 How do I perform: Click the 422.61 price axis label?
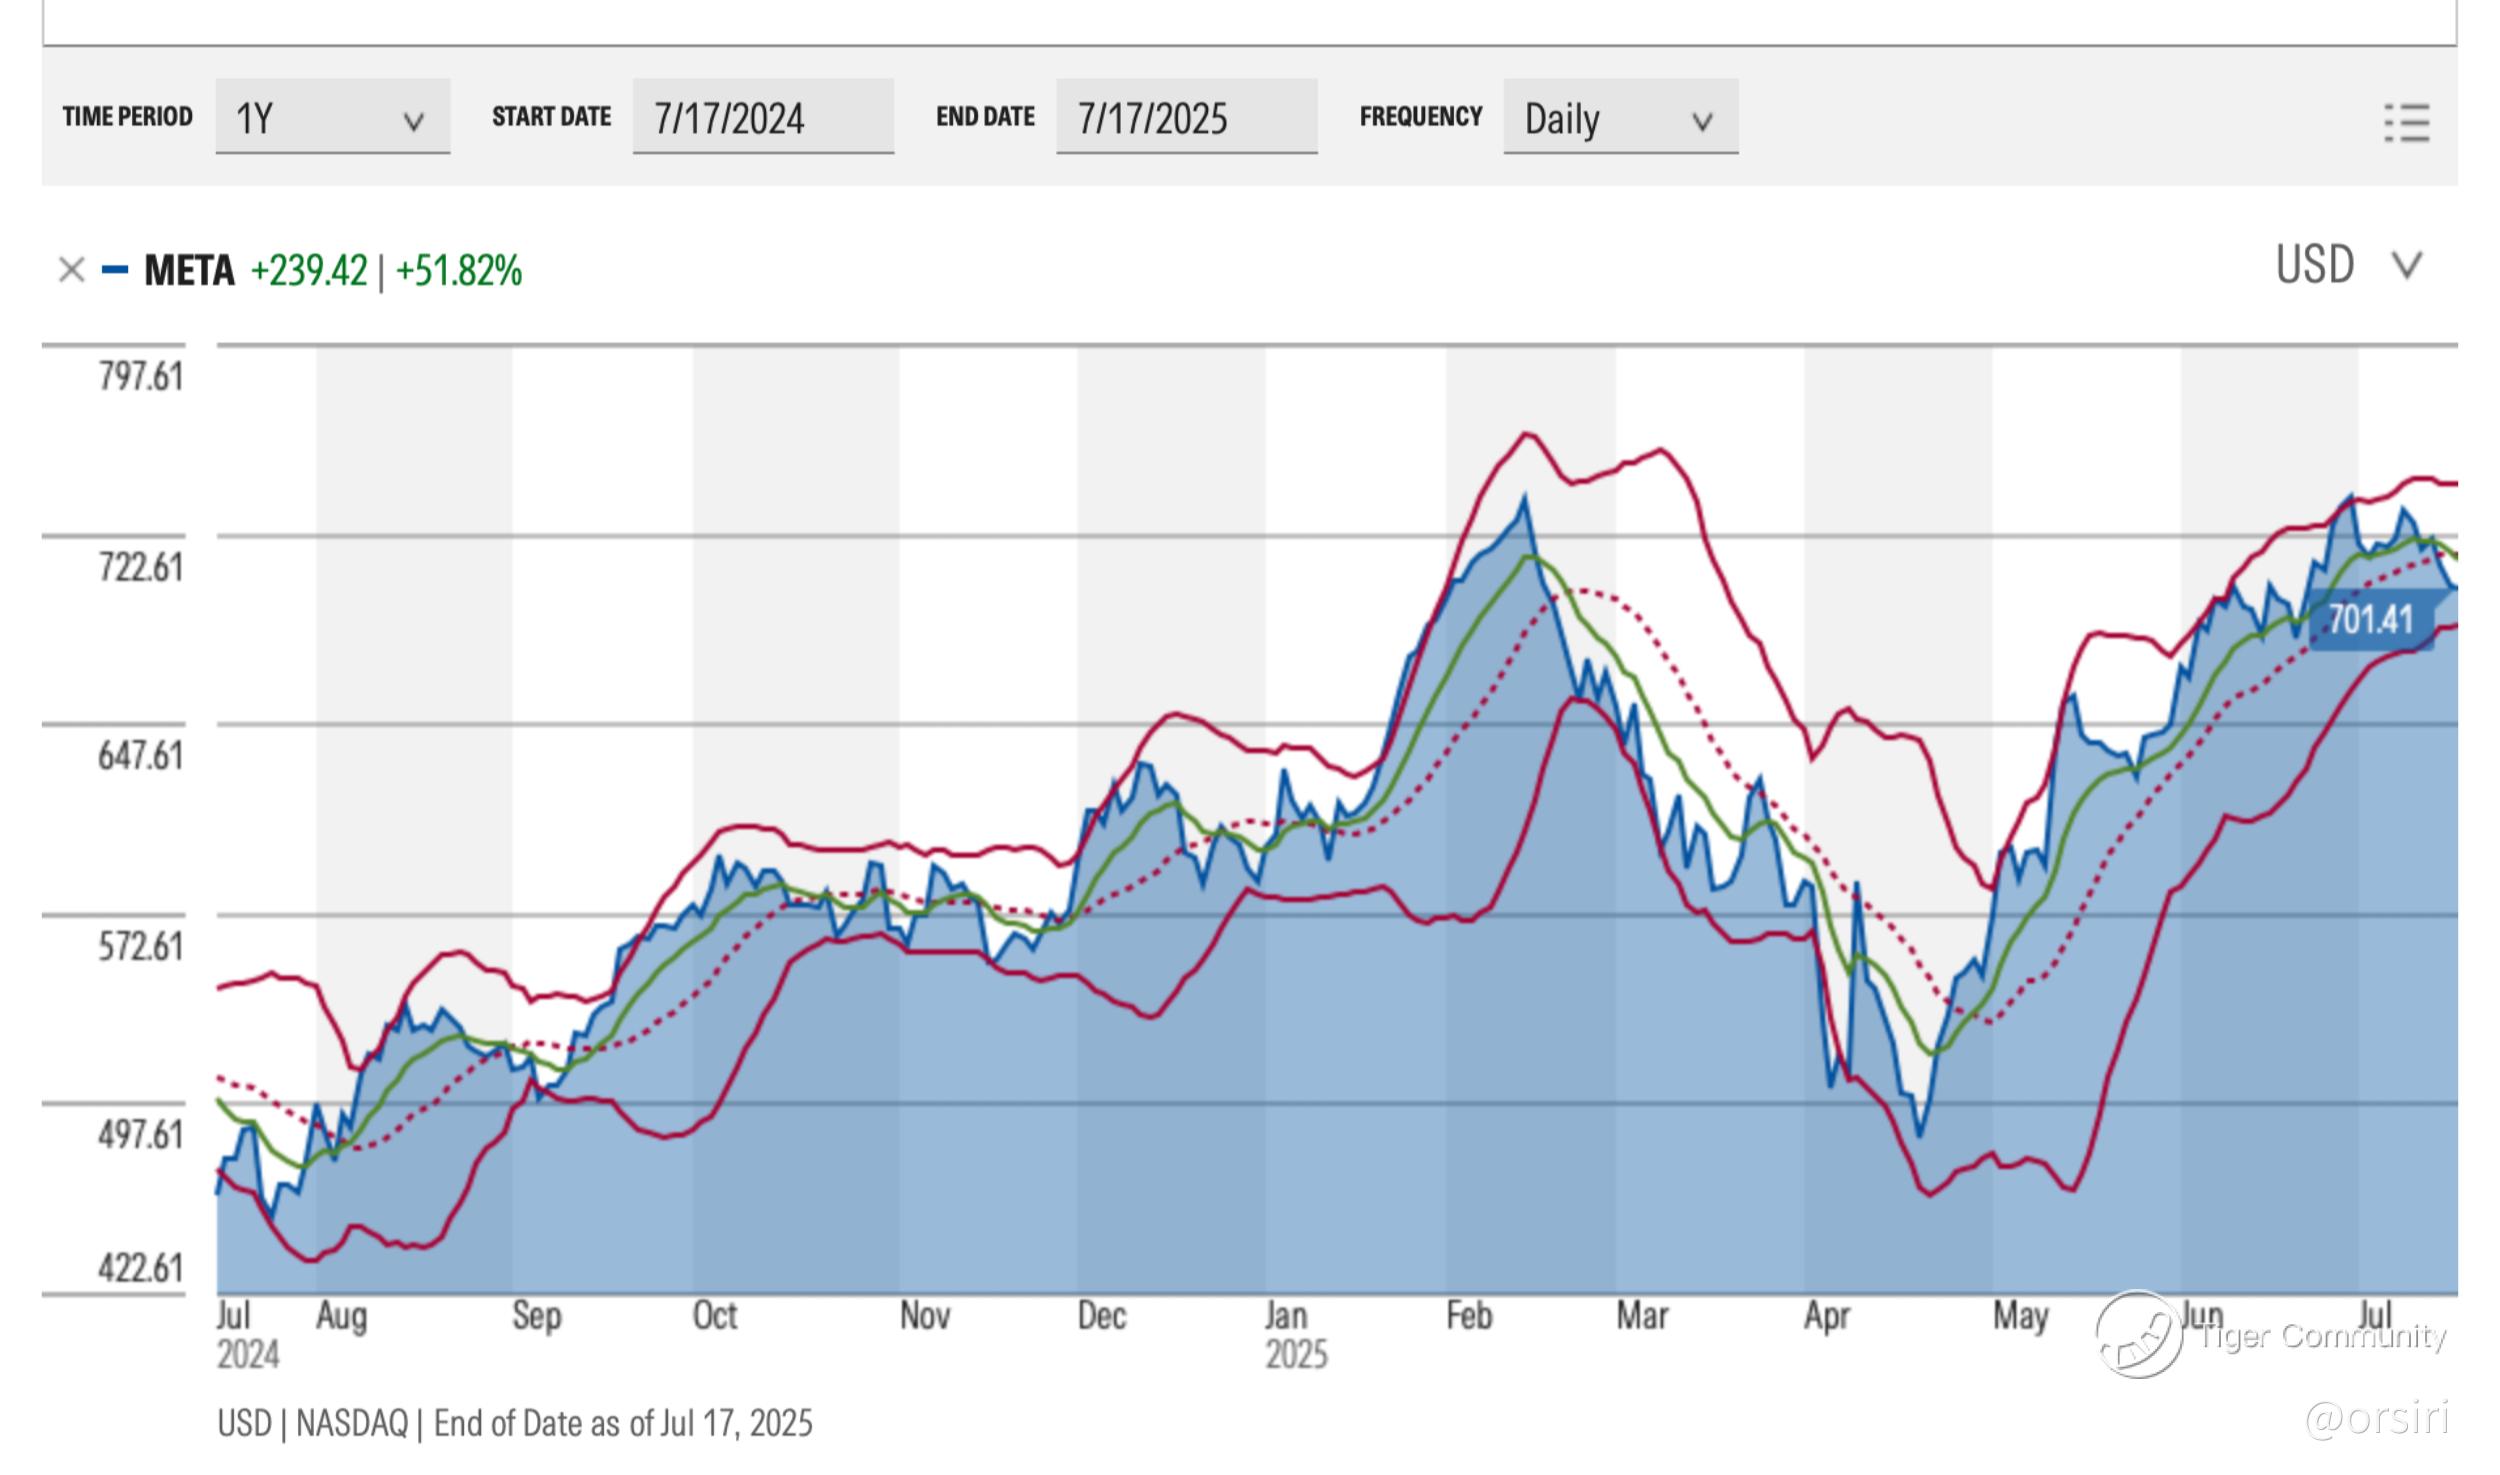[x=141, y=1268]
